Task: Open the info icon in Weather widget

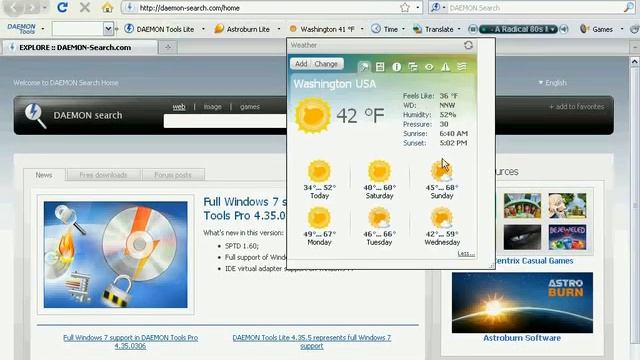Action: point(396,67)
